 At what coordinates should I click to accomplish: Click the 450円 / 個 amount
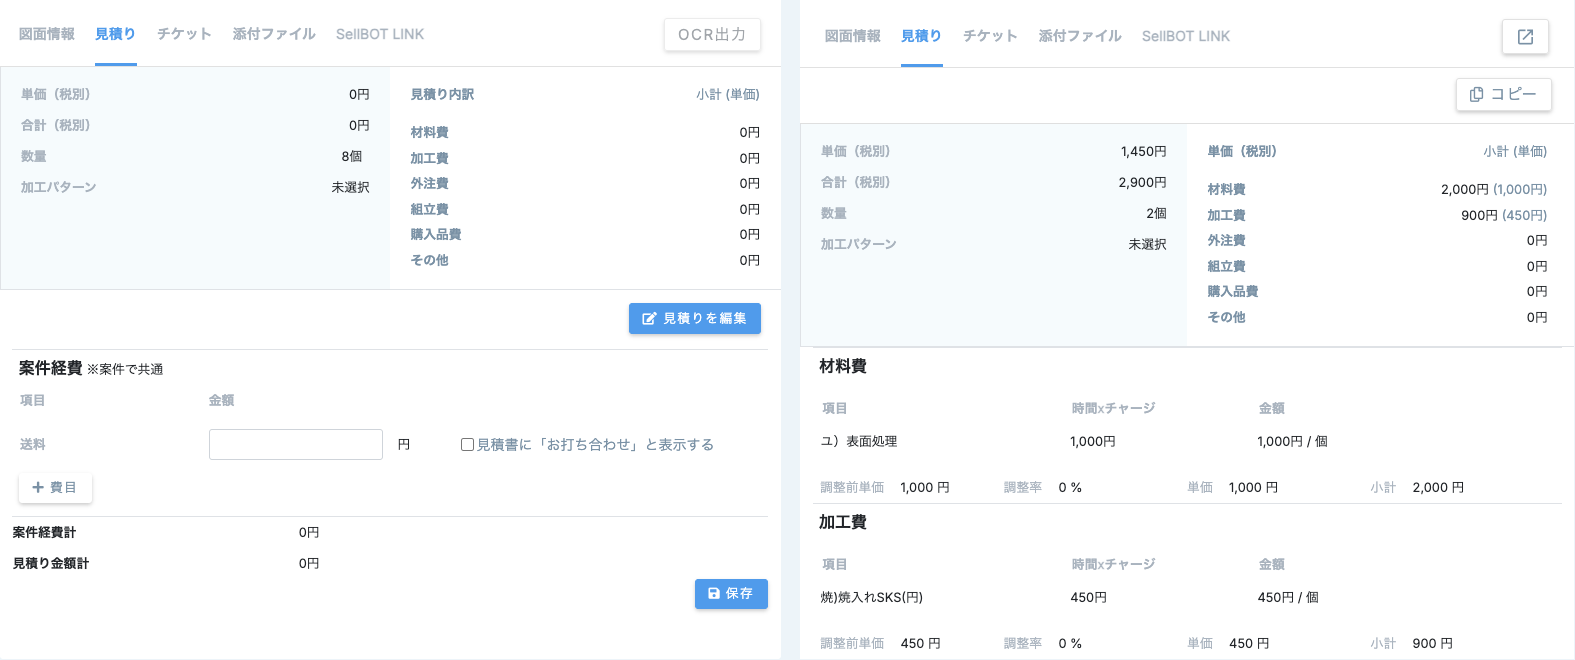(1288, 597)
